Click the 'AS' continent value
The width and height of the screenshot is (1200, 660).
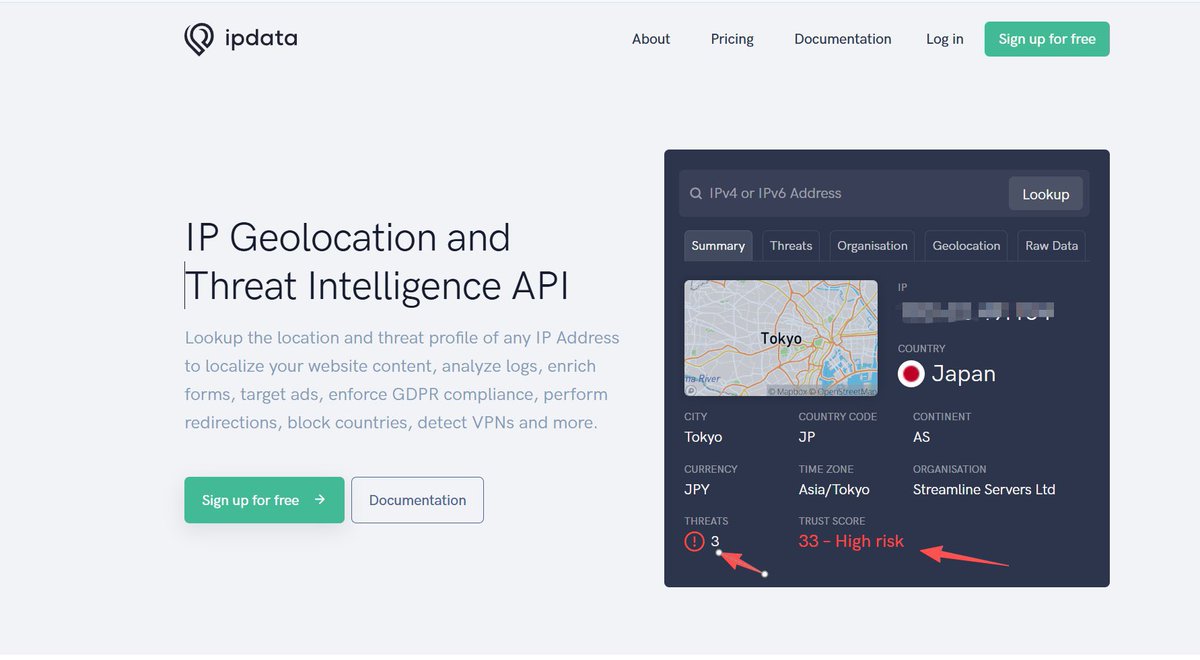click(922, 437)
